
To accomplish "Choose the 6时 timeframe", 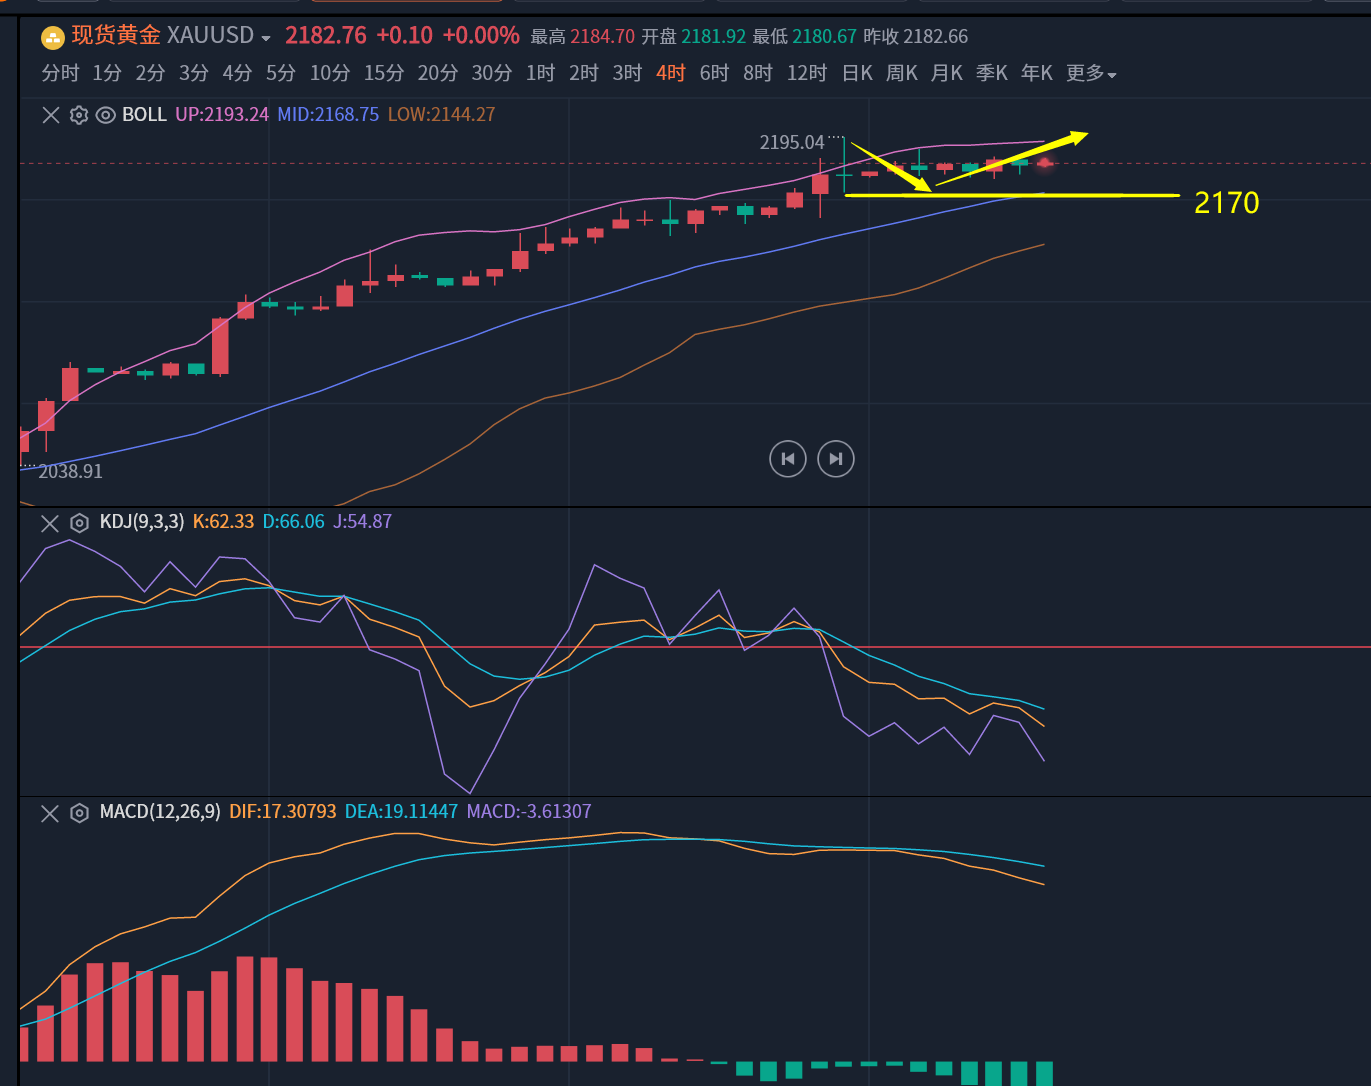I will pos(714,73).
